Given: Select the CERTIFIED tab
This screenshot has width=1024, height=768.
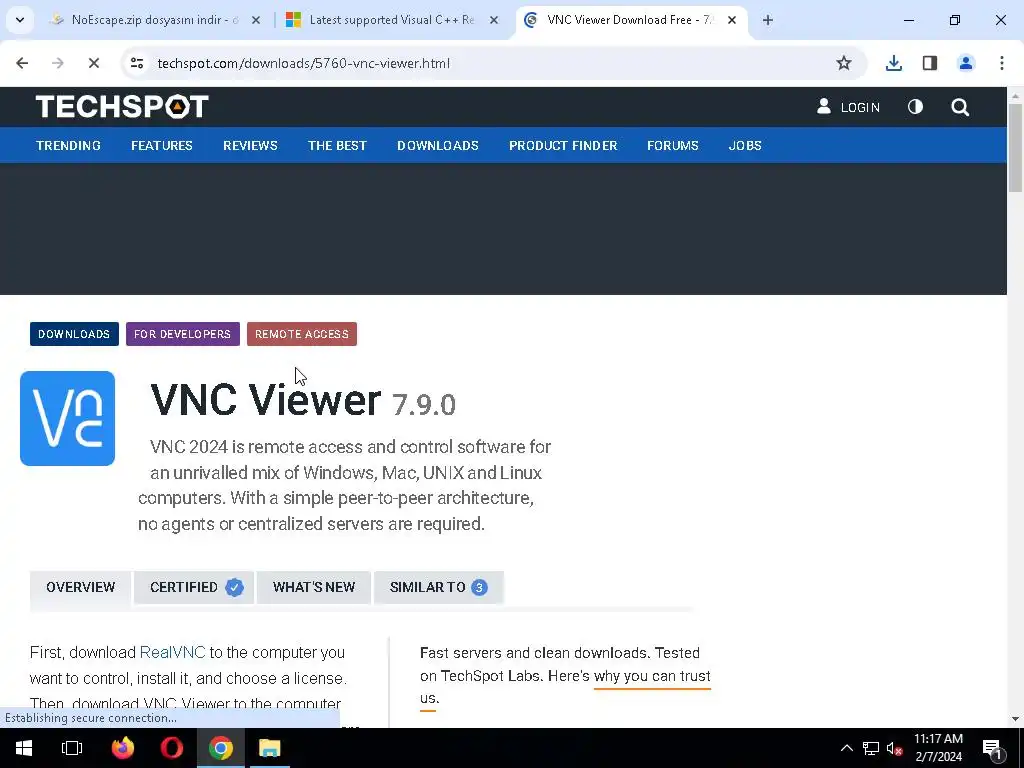Looking at the screenshot, I should [194, 587].
